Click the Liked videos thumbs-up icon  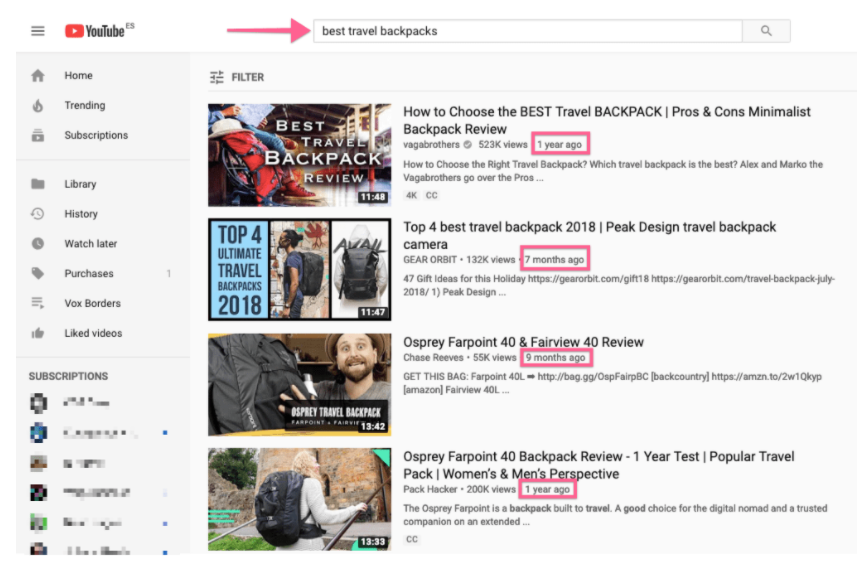pyautogui.click(x=38, y=333)
